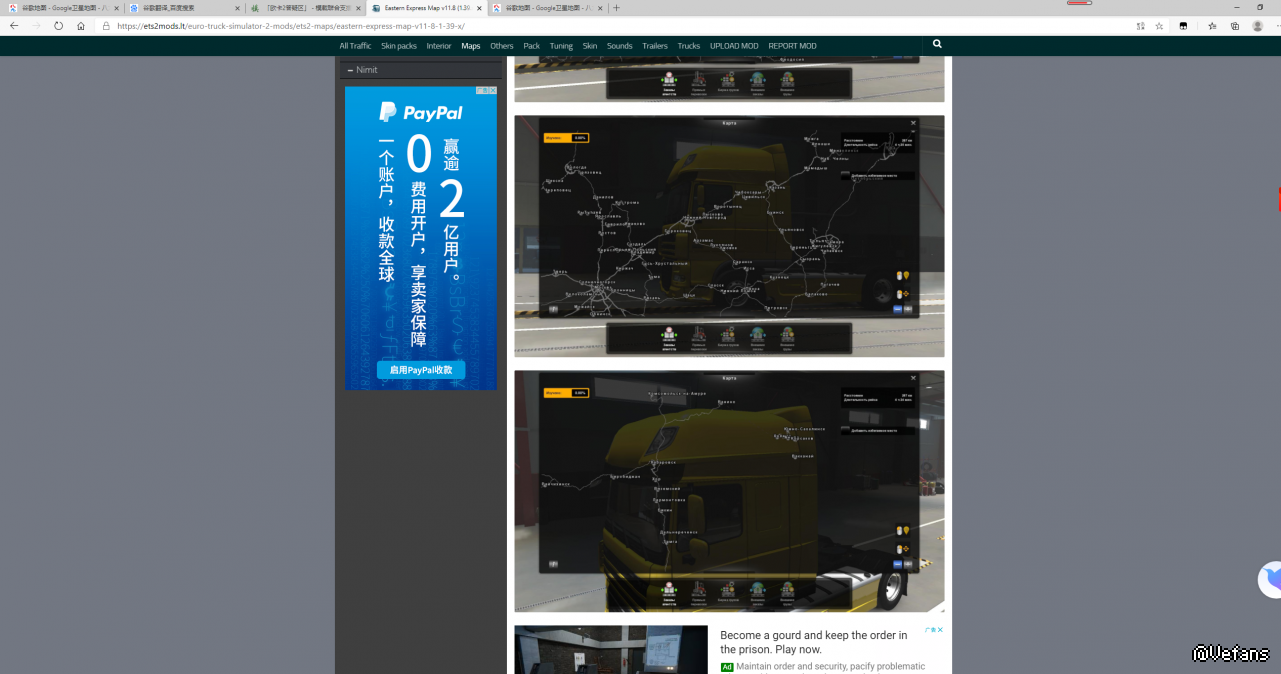This screenshot has height=674, width=1281.
Task: Open the Skin packs category
Action: 399,46
